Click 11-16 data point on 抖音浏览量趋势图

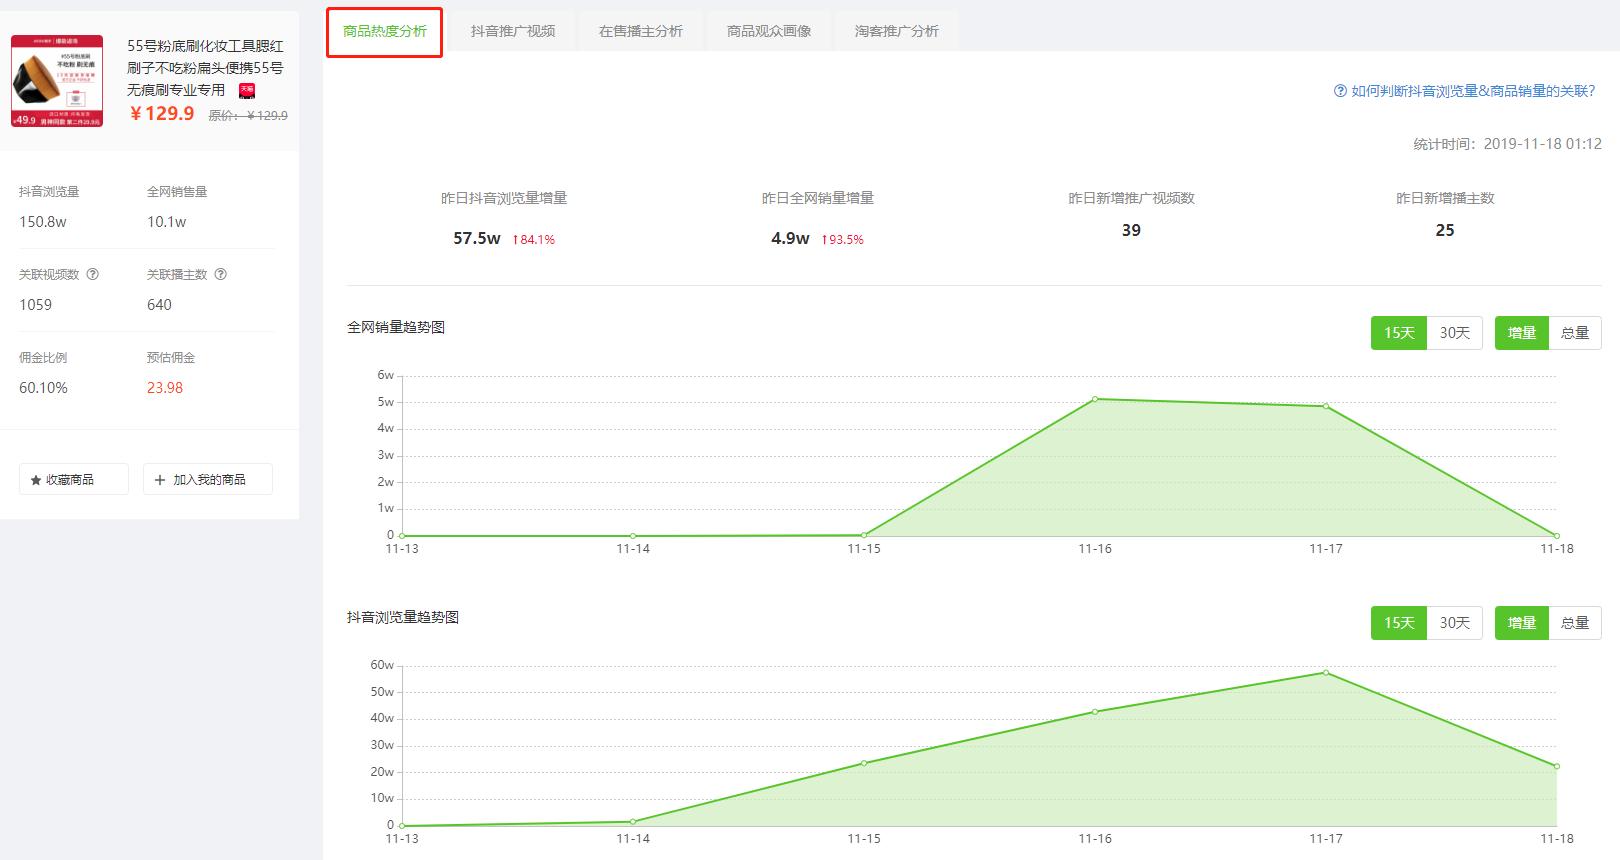point(1095,712)
